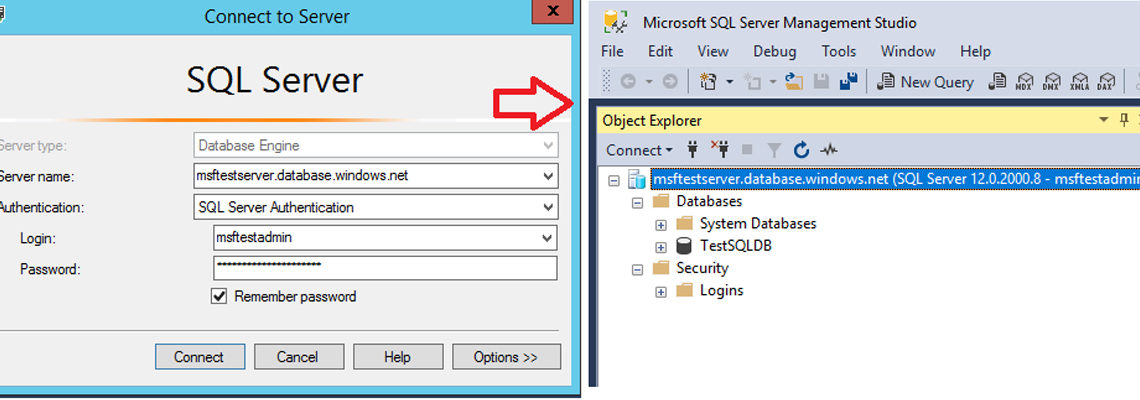Select the Logins tree item

point(721,290)
